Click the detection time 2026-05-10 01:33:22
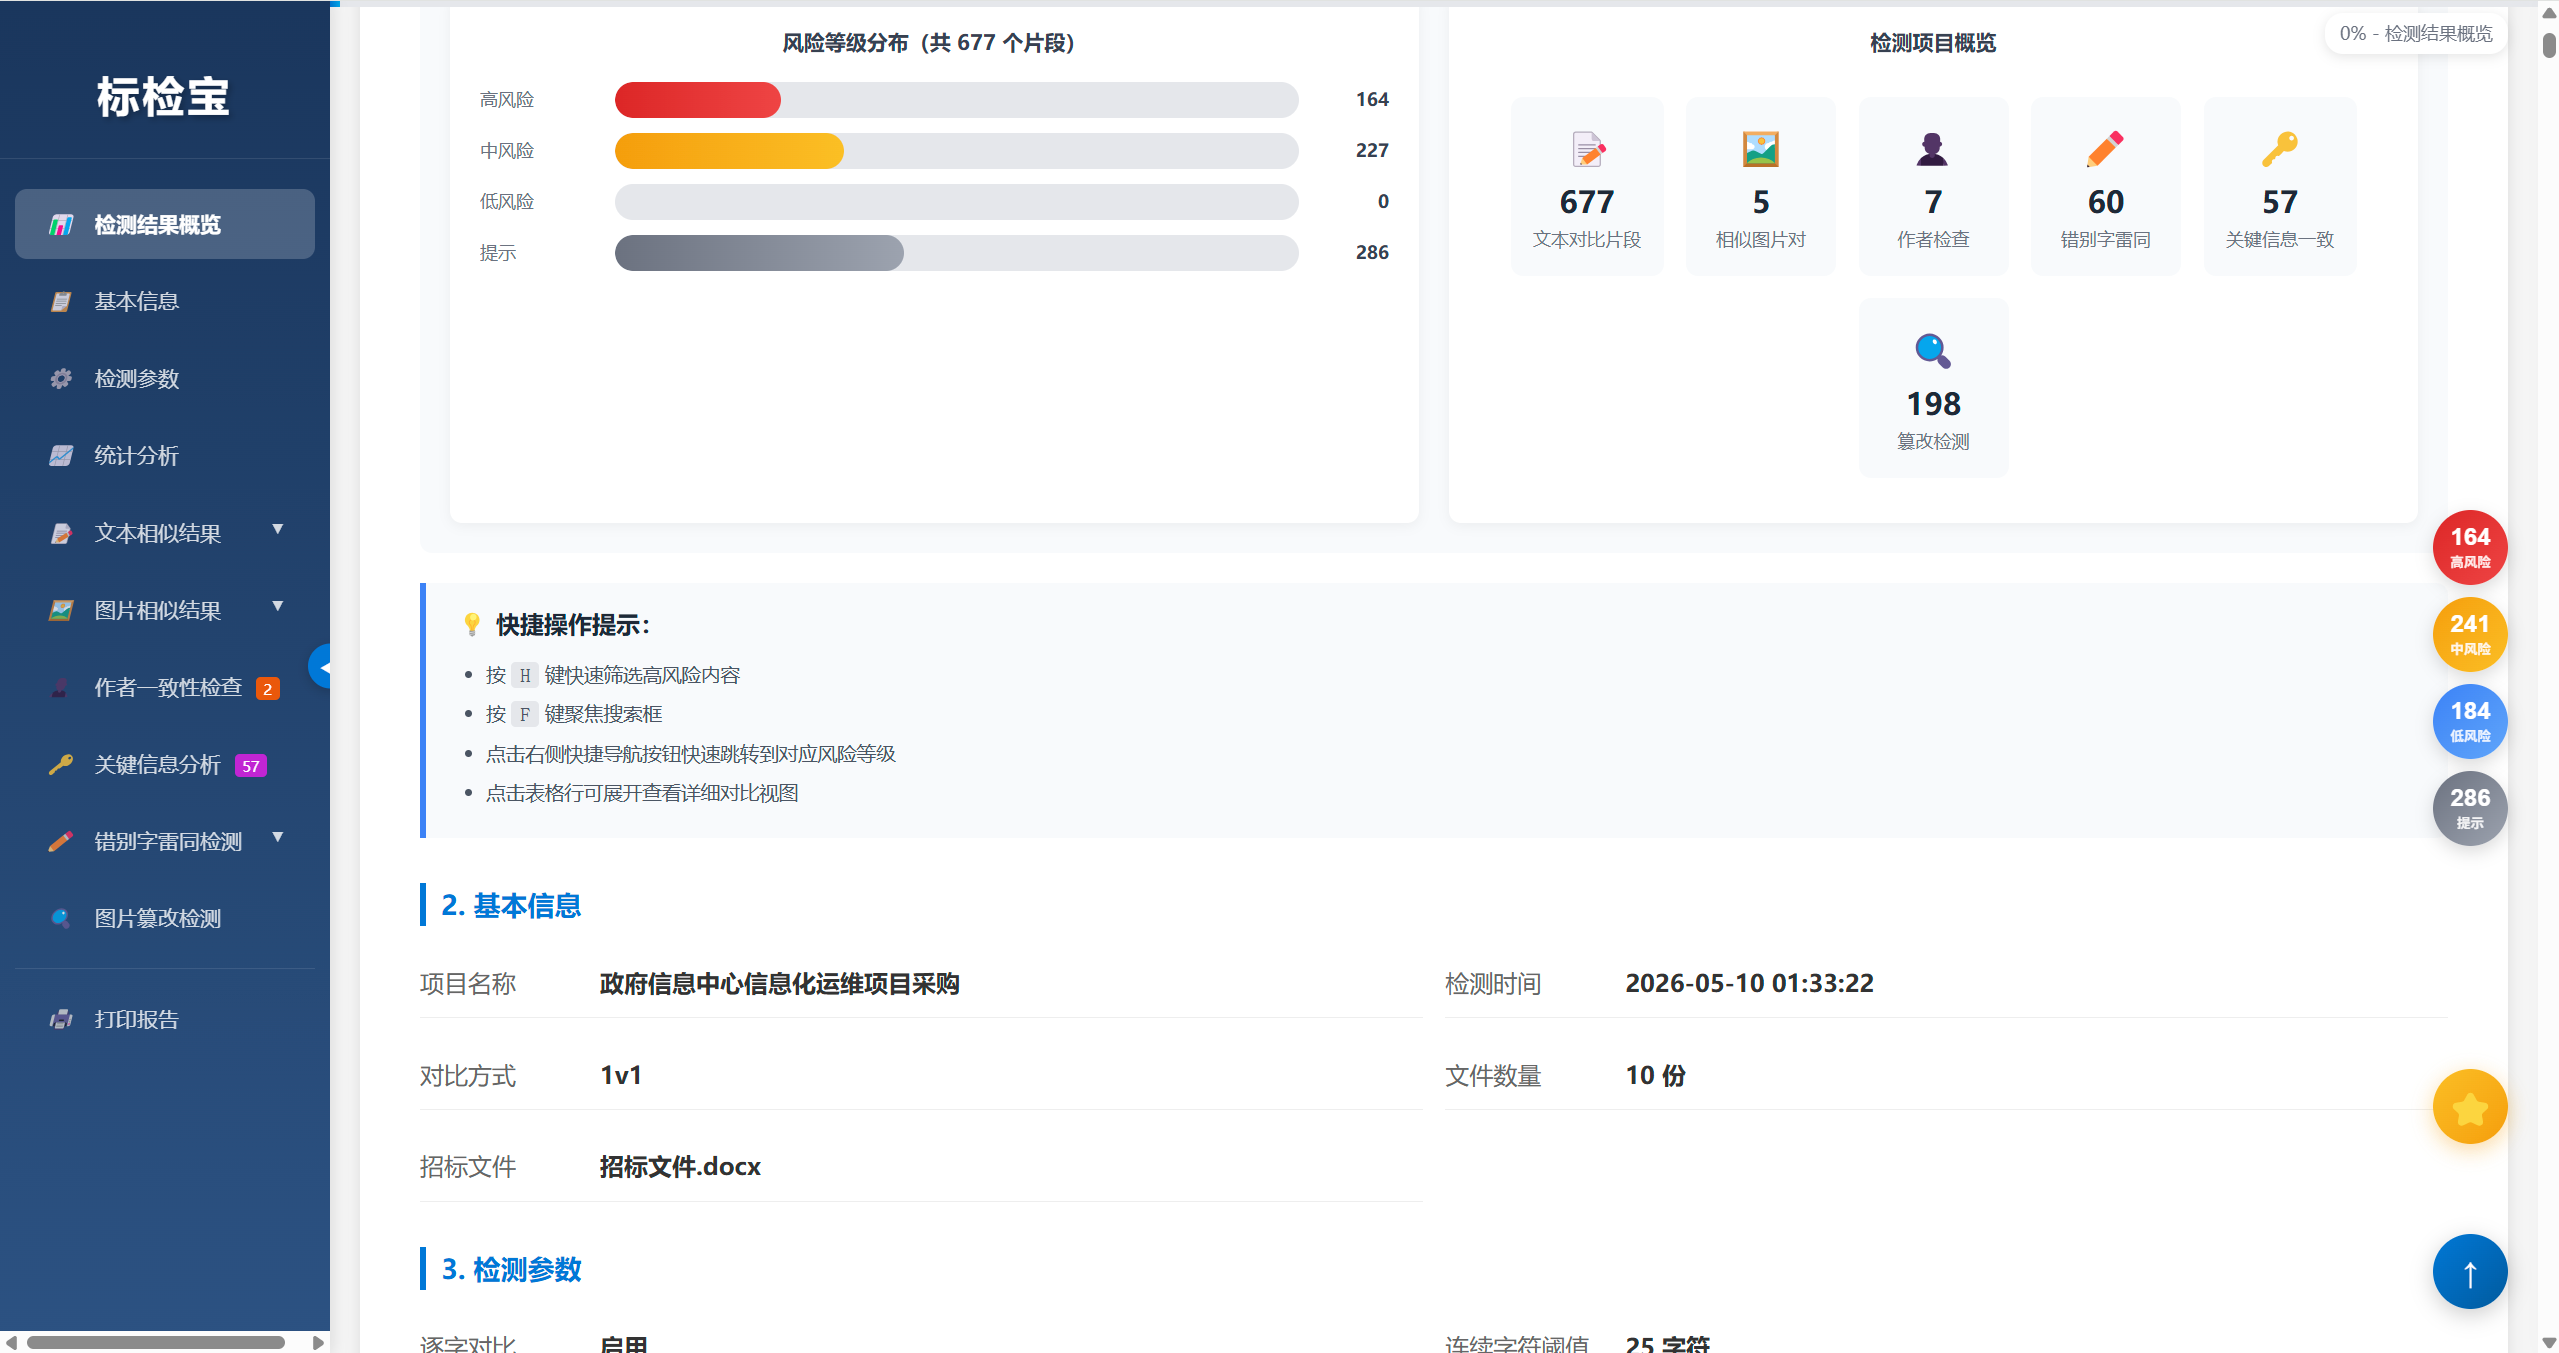 [x=1749, y=983]
